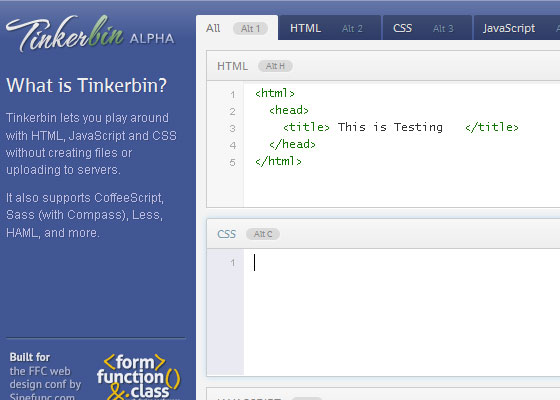The height and width of the screenshot is (400, 560).
Task: Click the opening <head> tag line
Action: (289, 110)
